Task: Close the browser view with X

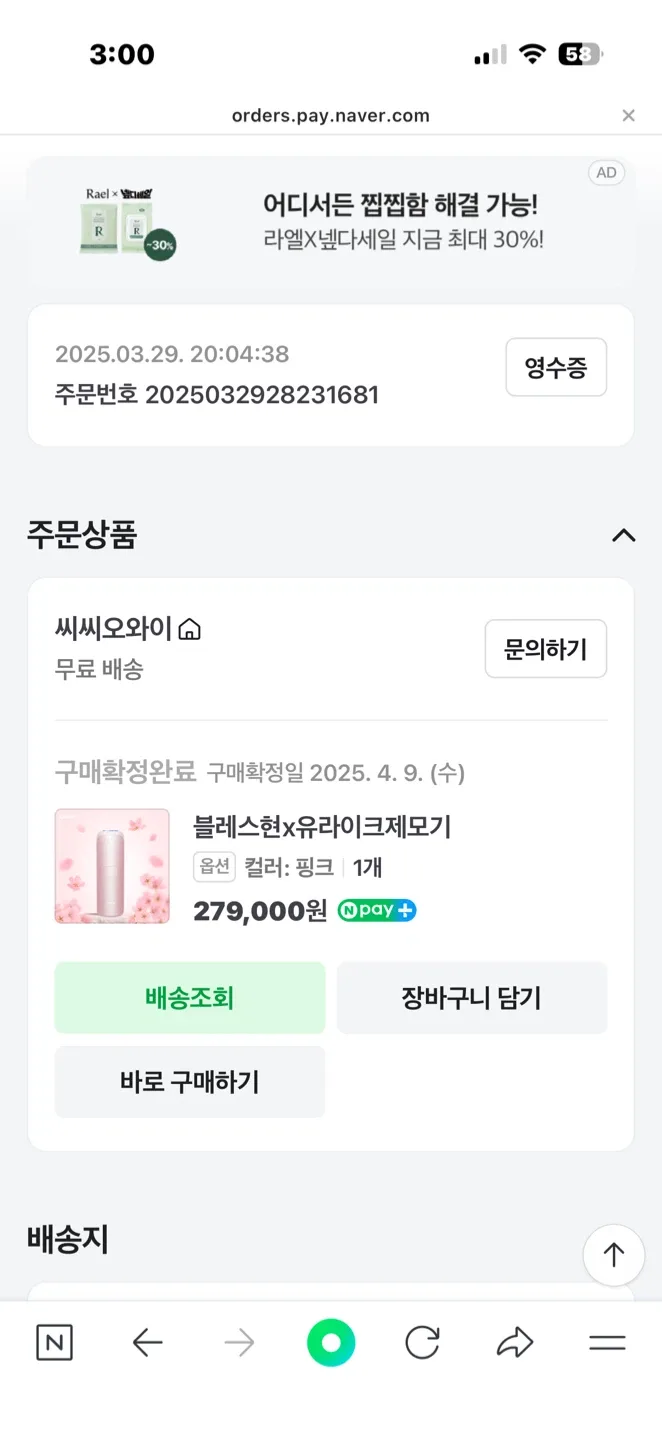Action: tap(628, 116)
